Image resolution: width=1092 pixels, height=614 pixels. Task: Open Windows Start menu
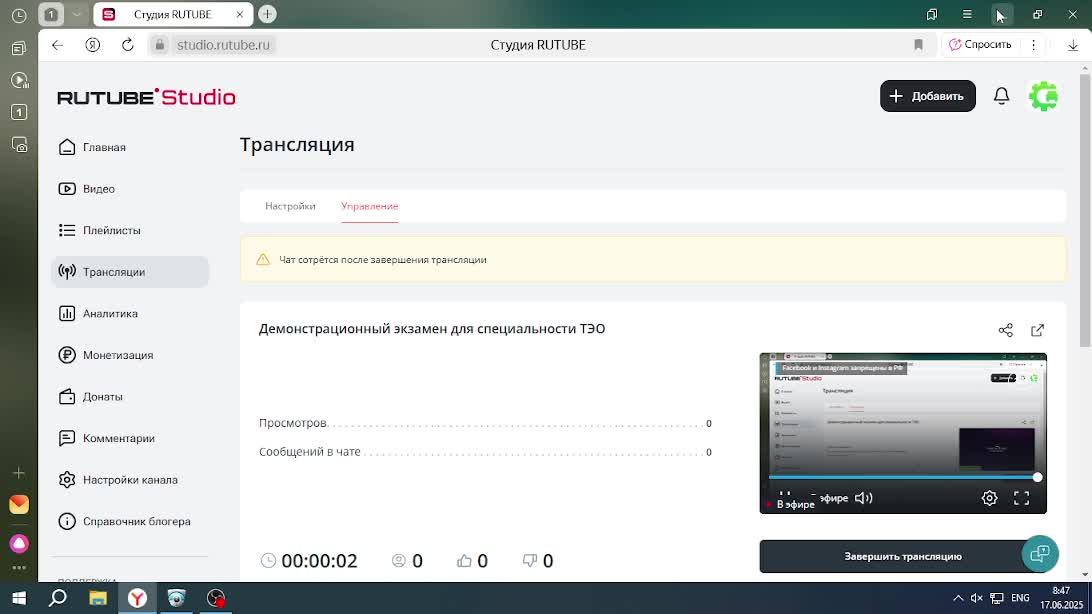tap(19, 598)
